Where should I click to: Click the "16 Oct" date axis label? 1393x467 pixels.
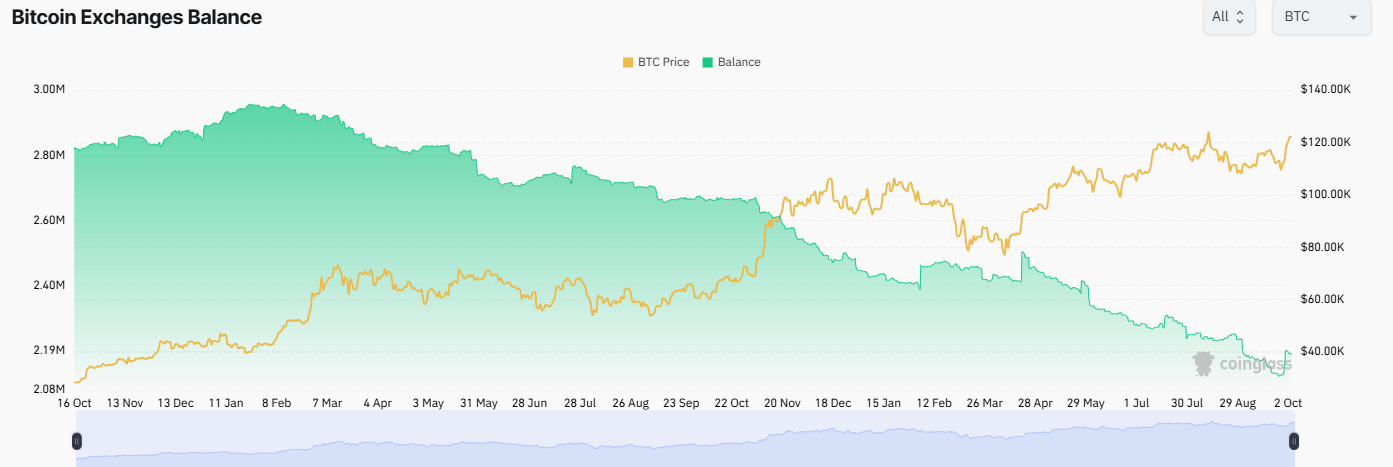(x=75, y=403)
